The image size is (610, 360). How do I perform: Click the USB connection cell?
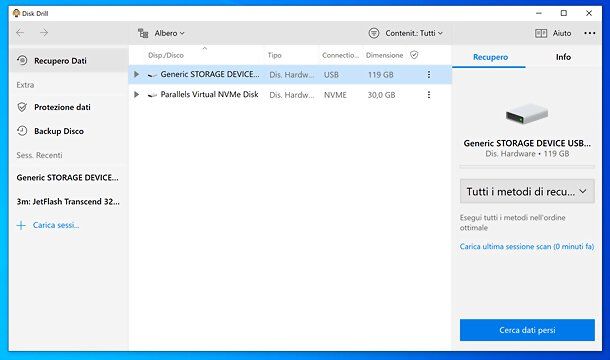point(331,75)
